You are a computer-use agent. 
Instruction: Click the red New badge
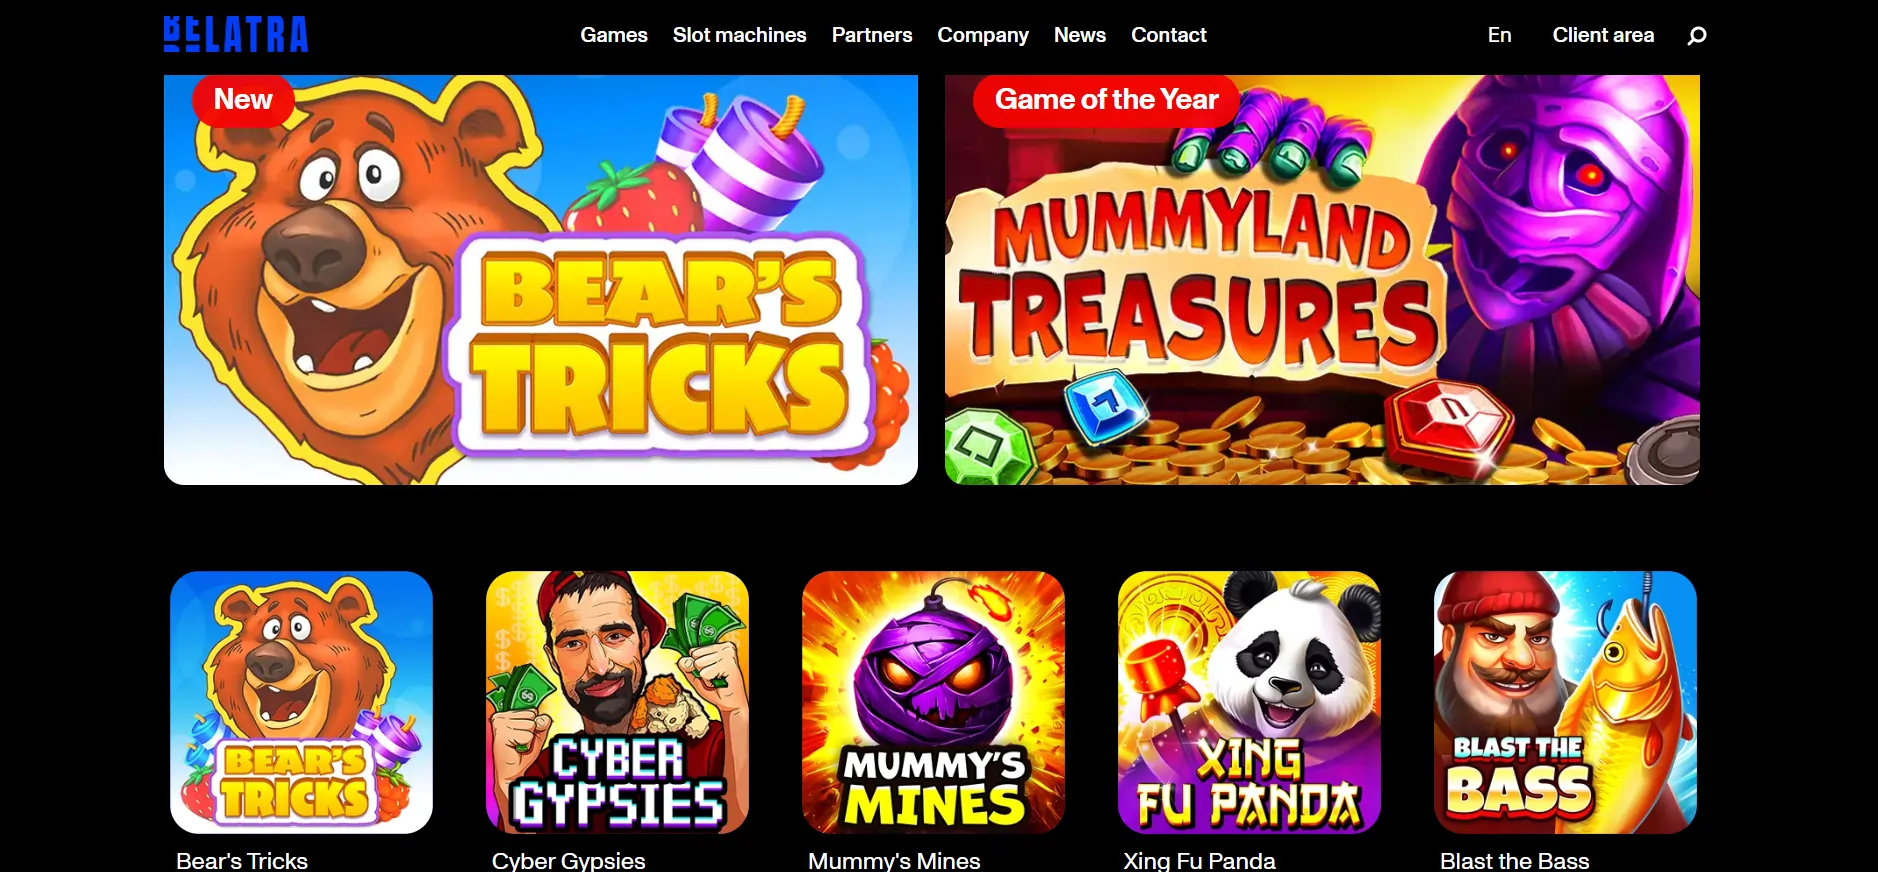point(243,100)
